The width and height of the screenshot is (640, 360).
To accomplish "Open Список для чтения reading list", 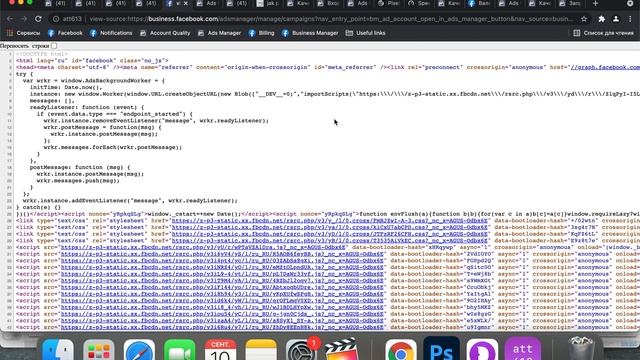I will click(603, 33).
